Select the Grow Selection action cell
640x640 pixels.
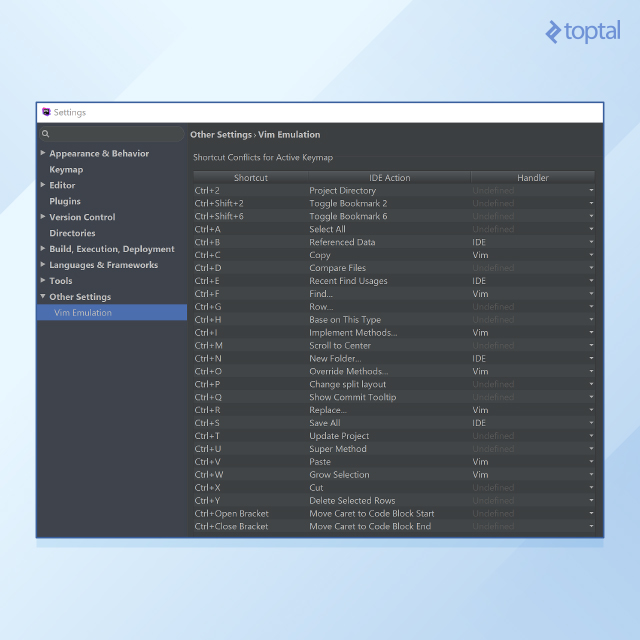coord(389,475)
